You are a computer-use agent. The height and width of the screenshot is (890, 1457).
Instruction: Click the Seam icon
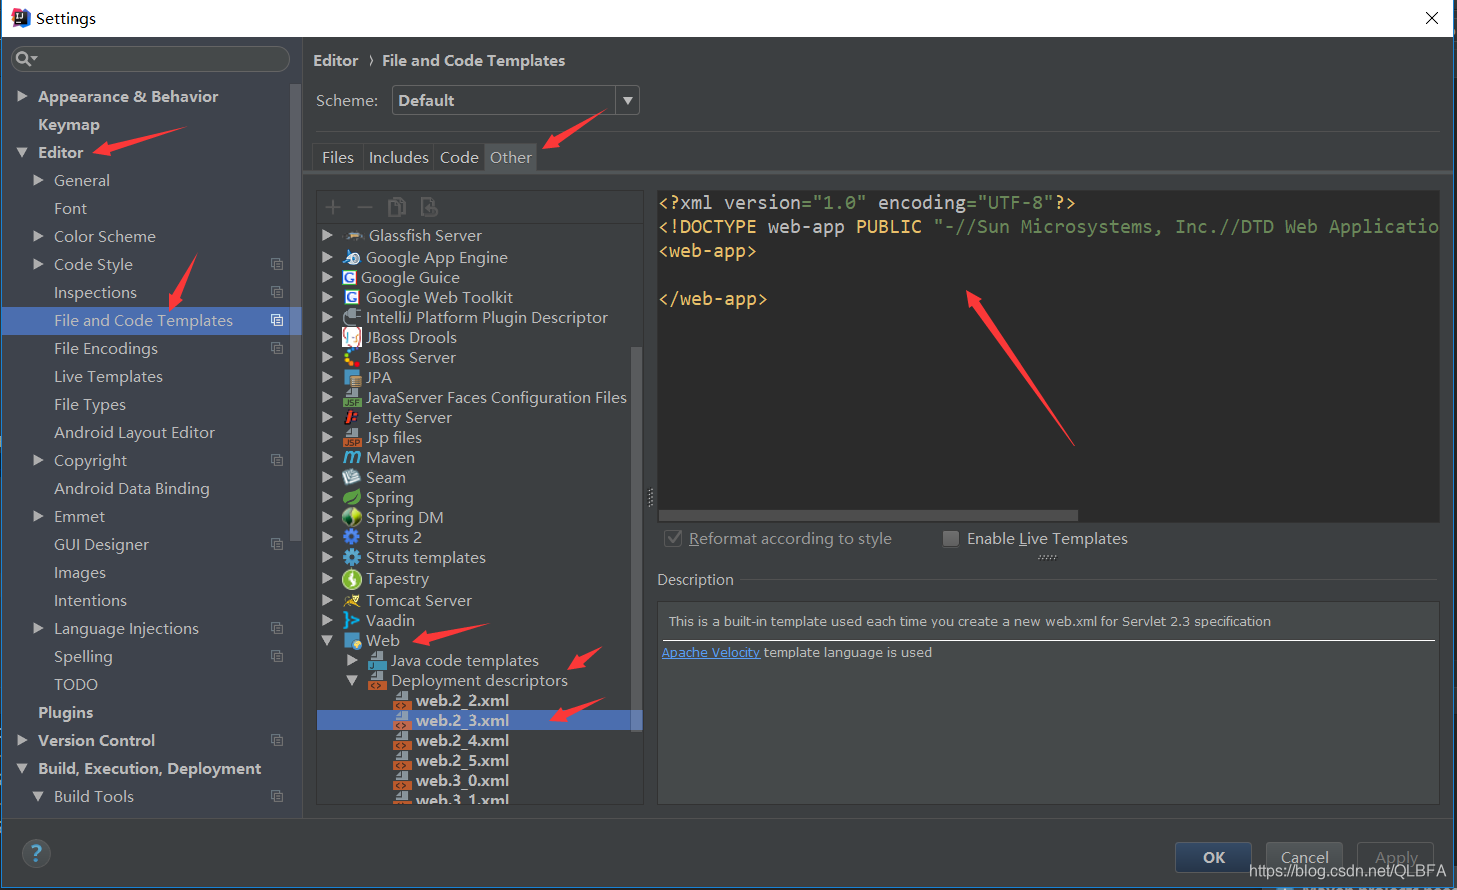[352, 478]
